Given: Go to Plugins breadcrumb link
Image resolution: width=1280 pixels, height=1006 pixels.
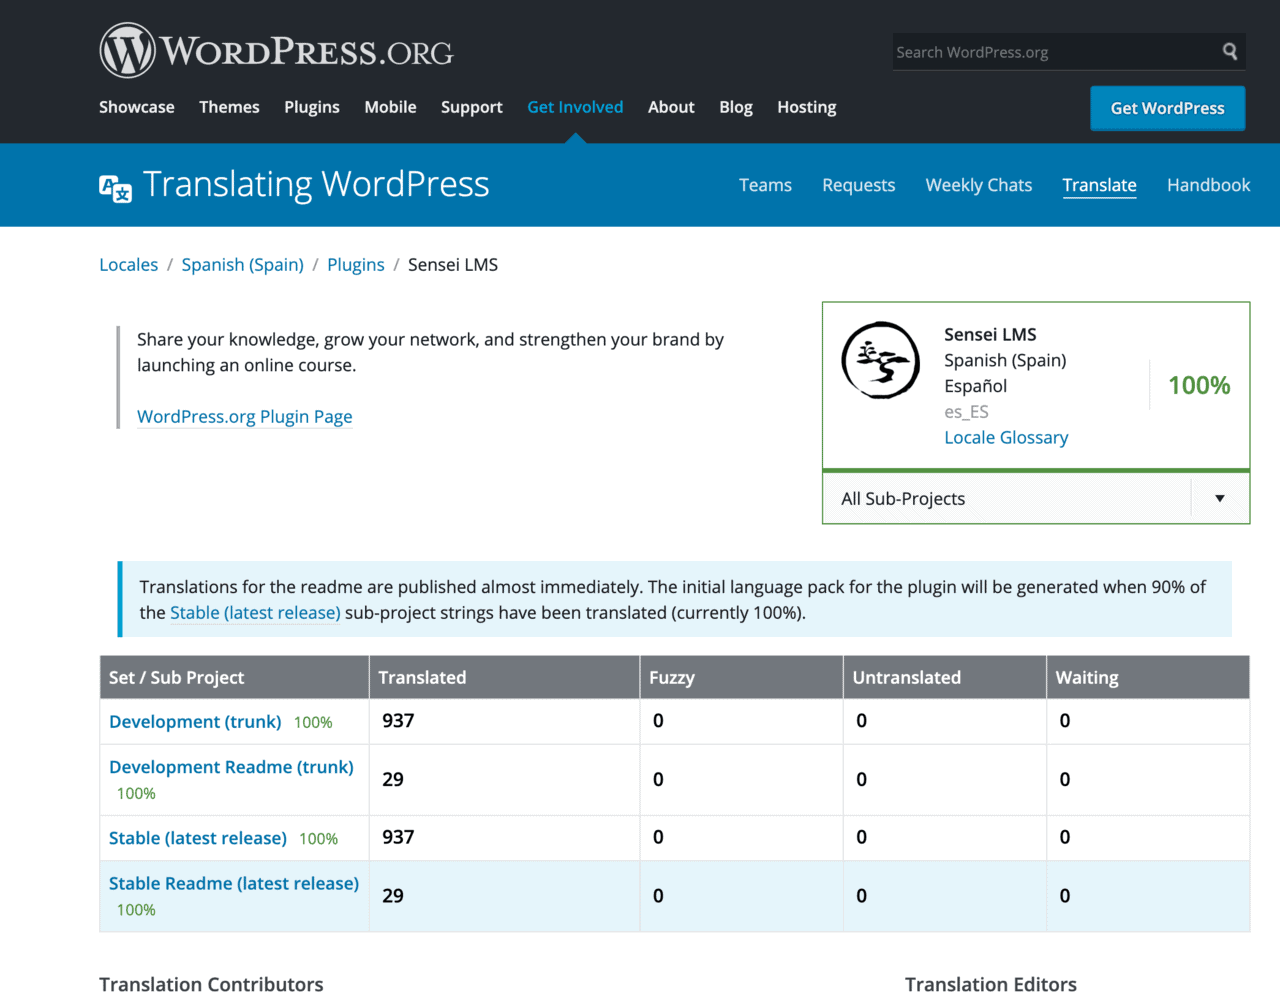Looking at the screenshot, I should click(x=356, y=265).
